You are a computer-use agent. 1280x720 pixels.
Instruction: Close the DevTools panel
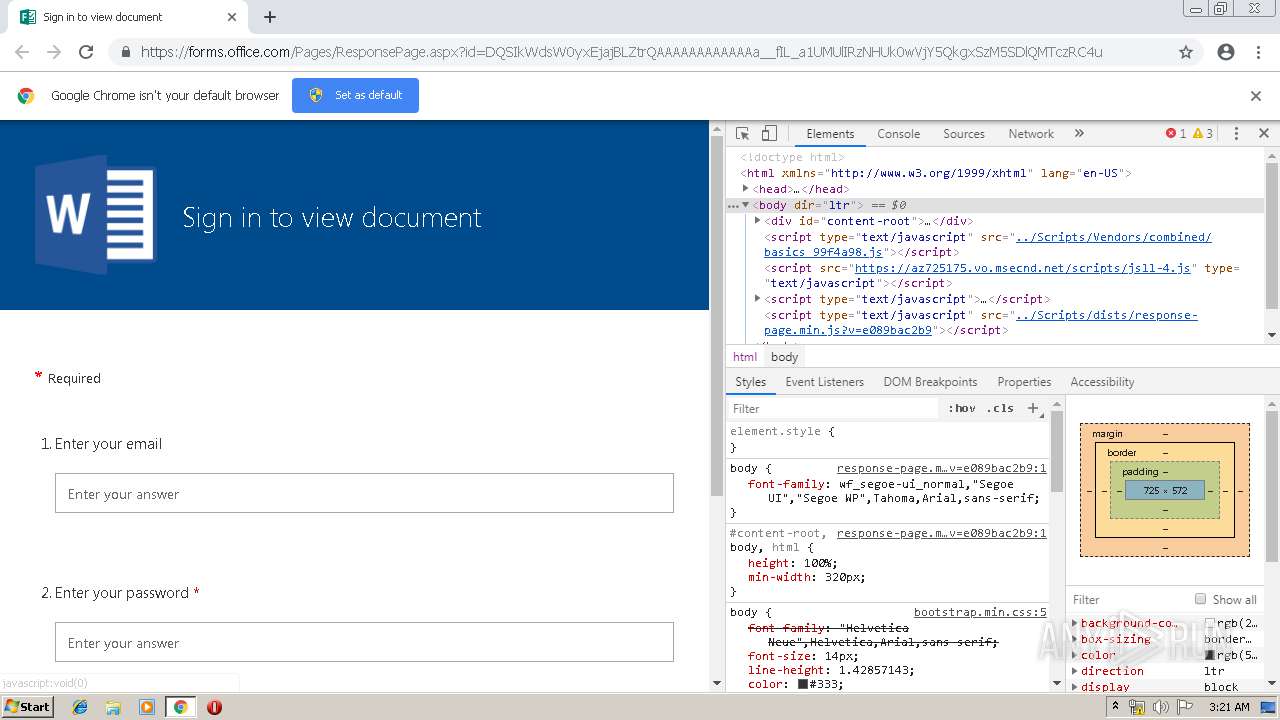(x=1263, y=133)
